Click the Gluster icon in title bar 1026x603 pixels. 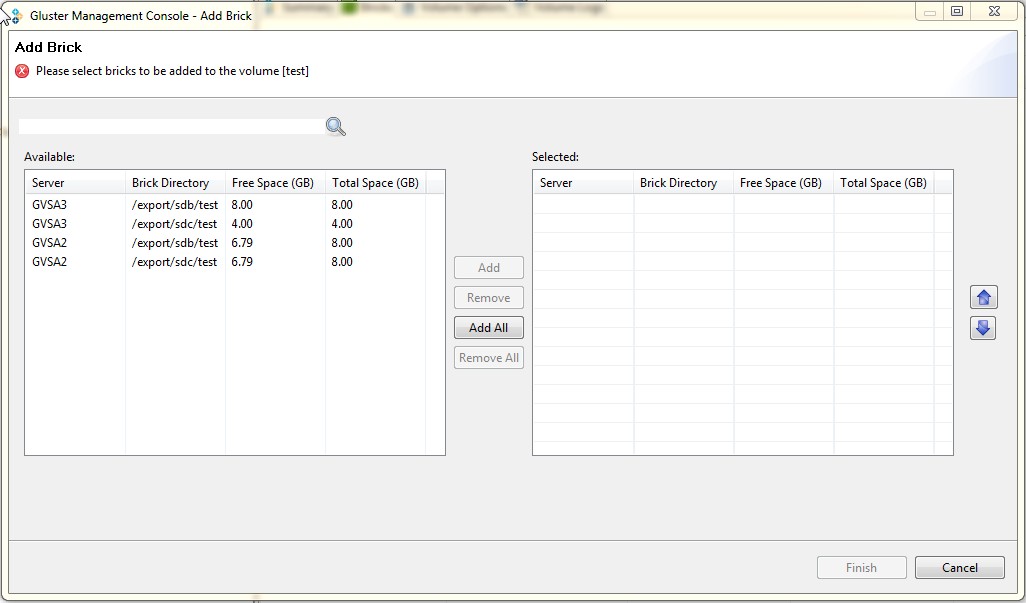(x=13, y=15)
